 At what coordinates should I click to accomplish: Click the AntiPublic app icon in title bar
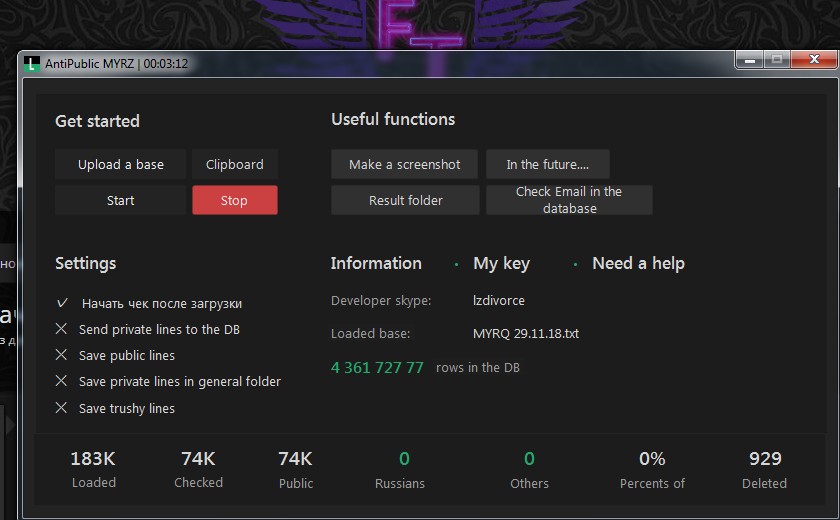pos(32,64)
